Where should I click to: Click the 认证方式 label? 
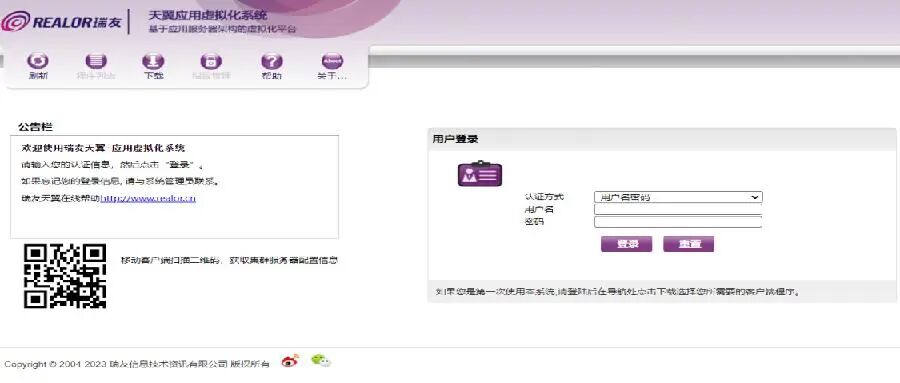point(544,197)
